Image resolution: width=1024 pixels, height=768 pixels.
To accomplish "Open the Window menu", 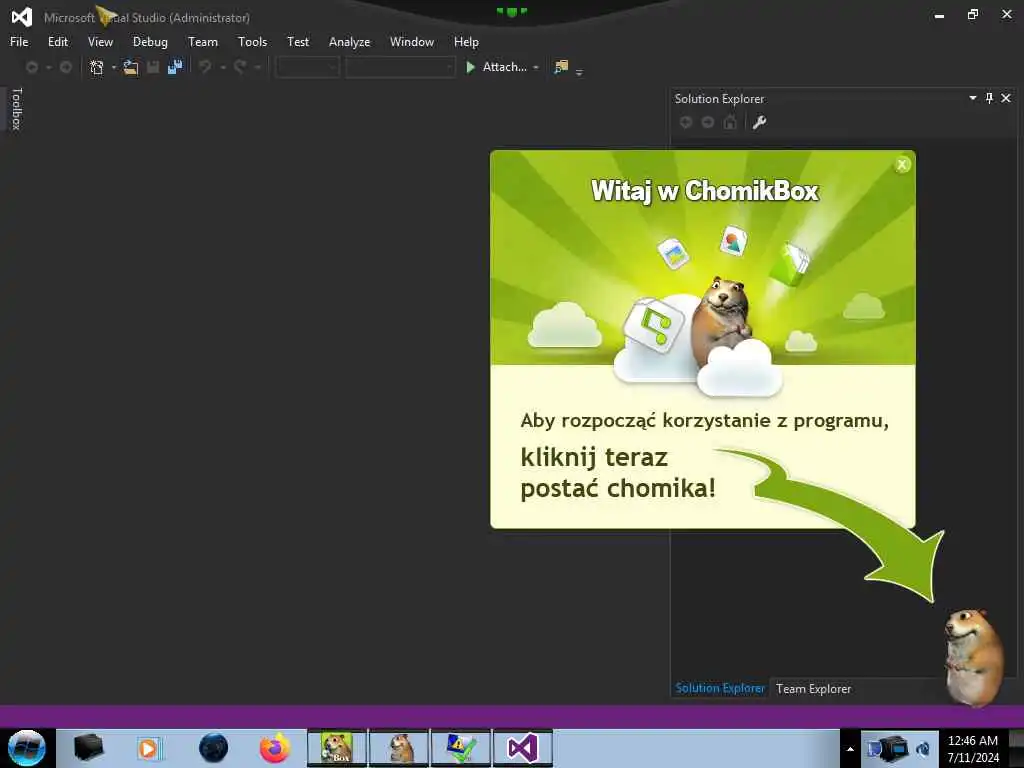I will click(x=411, y=42).
